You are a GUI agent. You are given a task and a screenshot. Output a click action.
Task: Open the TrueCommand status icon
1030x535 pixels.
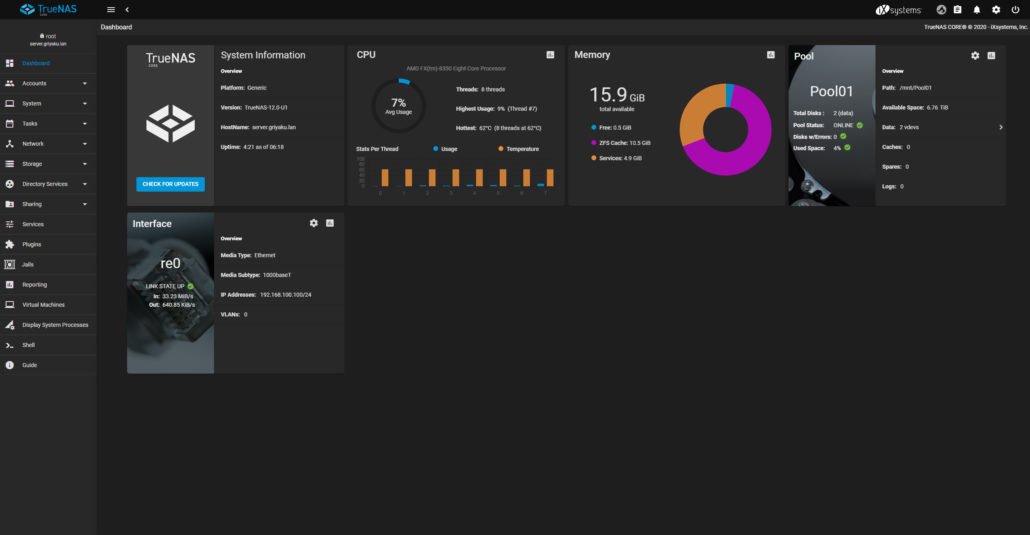pyautogui.click(x=941, y=9)
